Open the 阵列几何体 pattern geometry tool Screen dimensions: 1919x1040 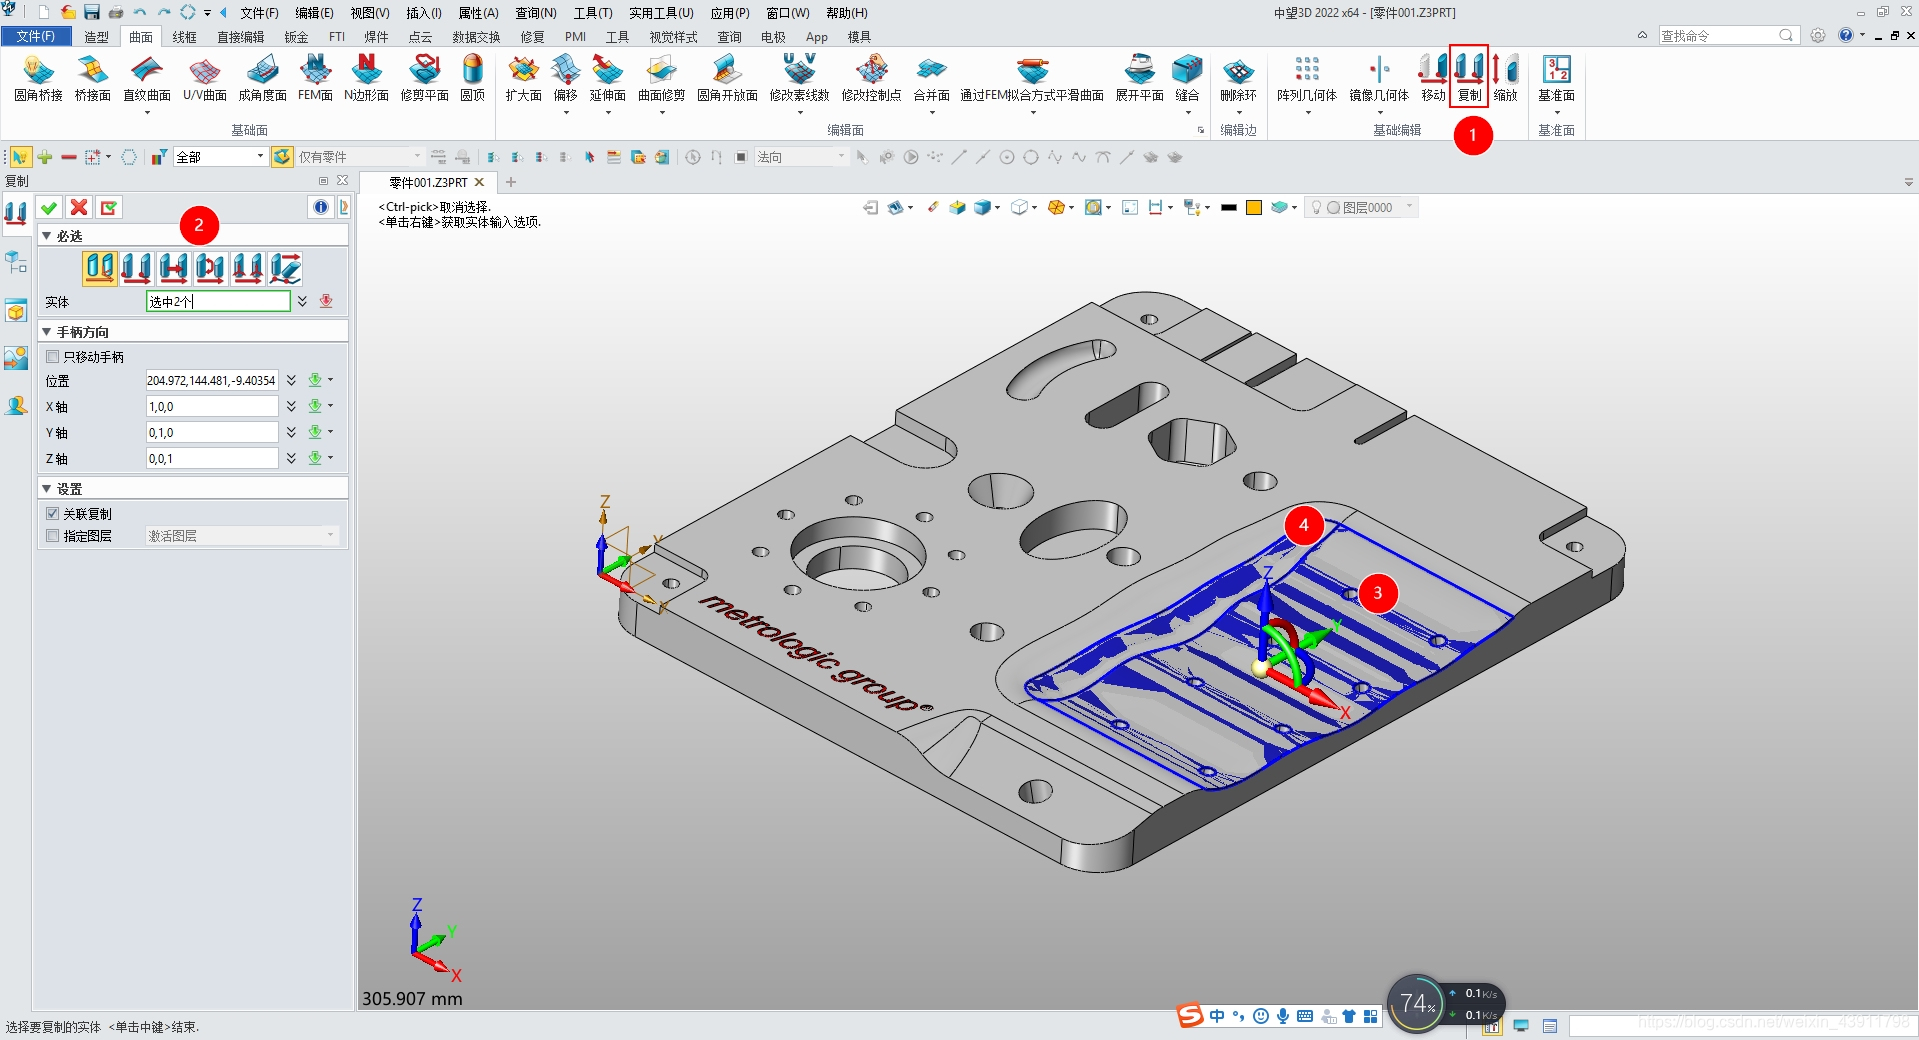[x=1306, y=78]
